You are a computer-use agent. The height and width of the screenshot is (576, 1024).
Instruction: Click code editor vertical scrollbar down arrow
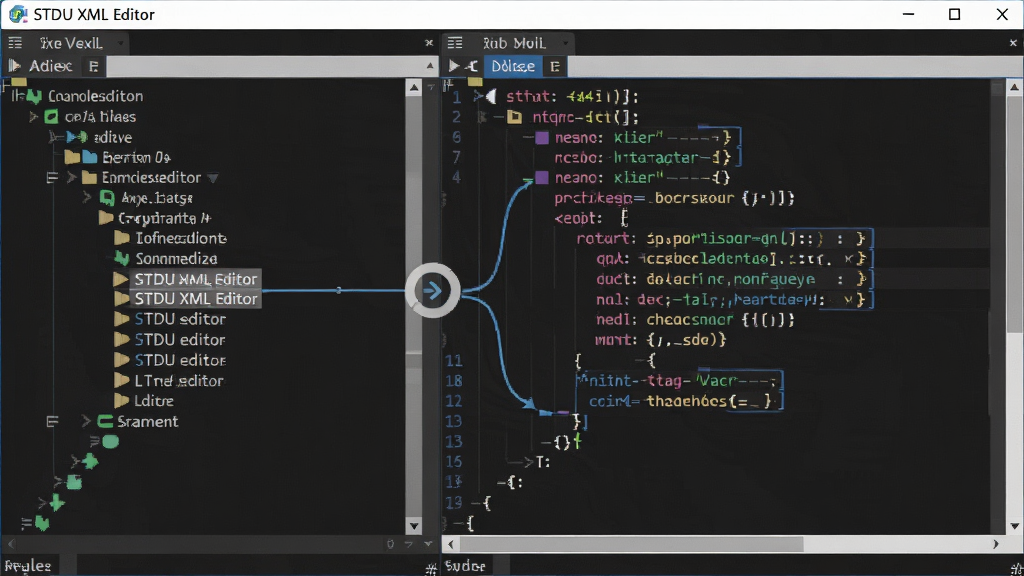(x=1014, y=526)
